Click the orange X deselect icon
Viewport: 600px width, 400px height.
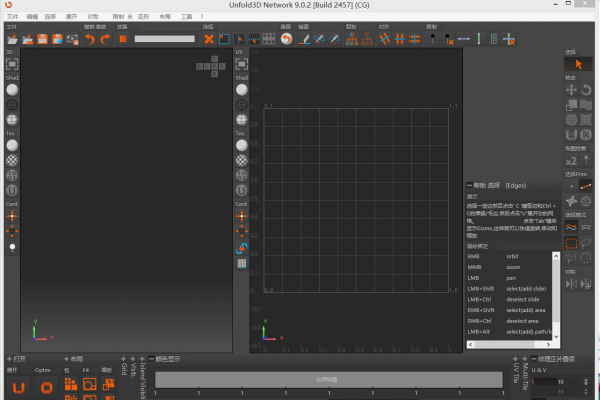coord(209,39)
